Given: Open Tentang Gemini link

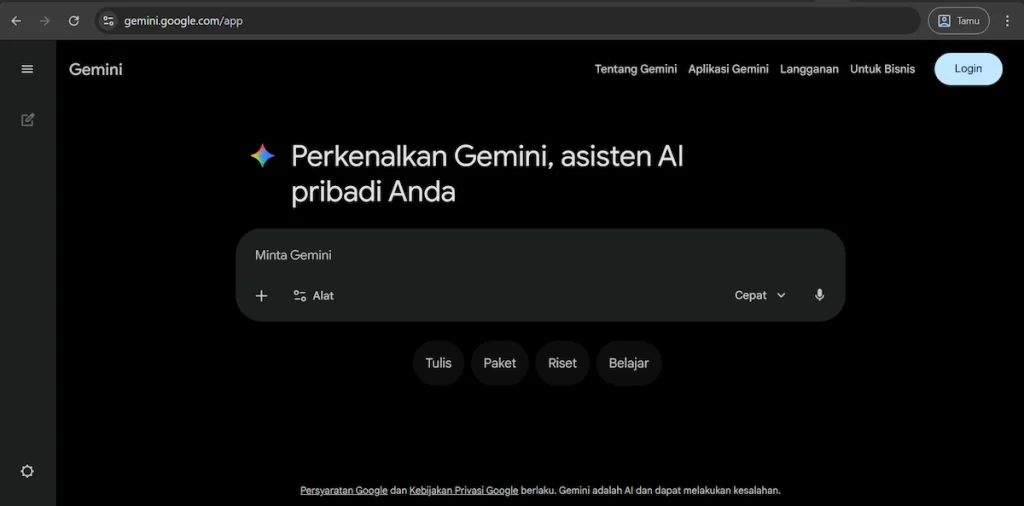Looking at the screenshot, I should [635, 69].
